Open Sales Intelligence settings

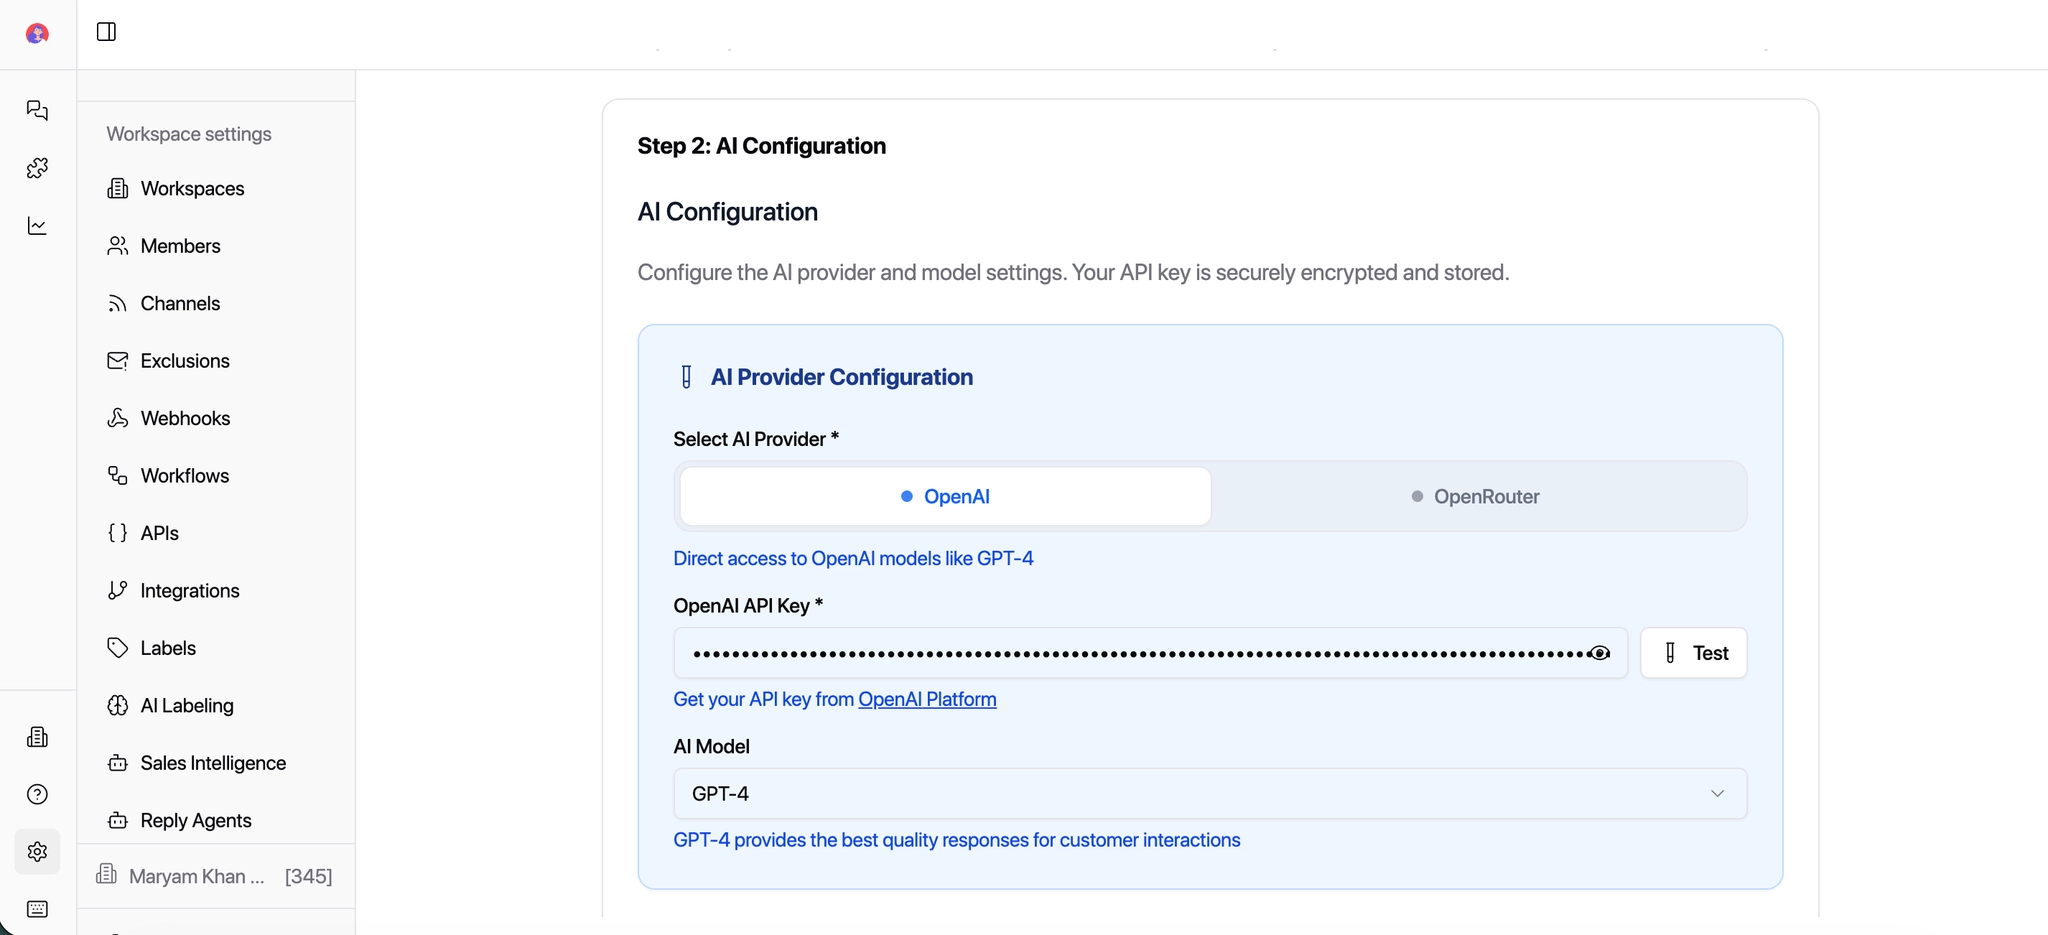pyautogui.click(x=213, y=763)
